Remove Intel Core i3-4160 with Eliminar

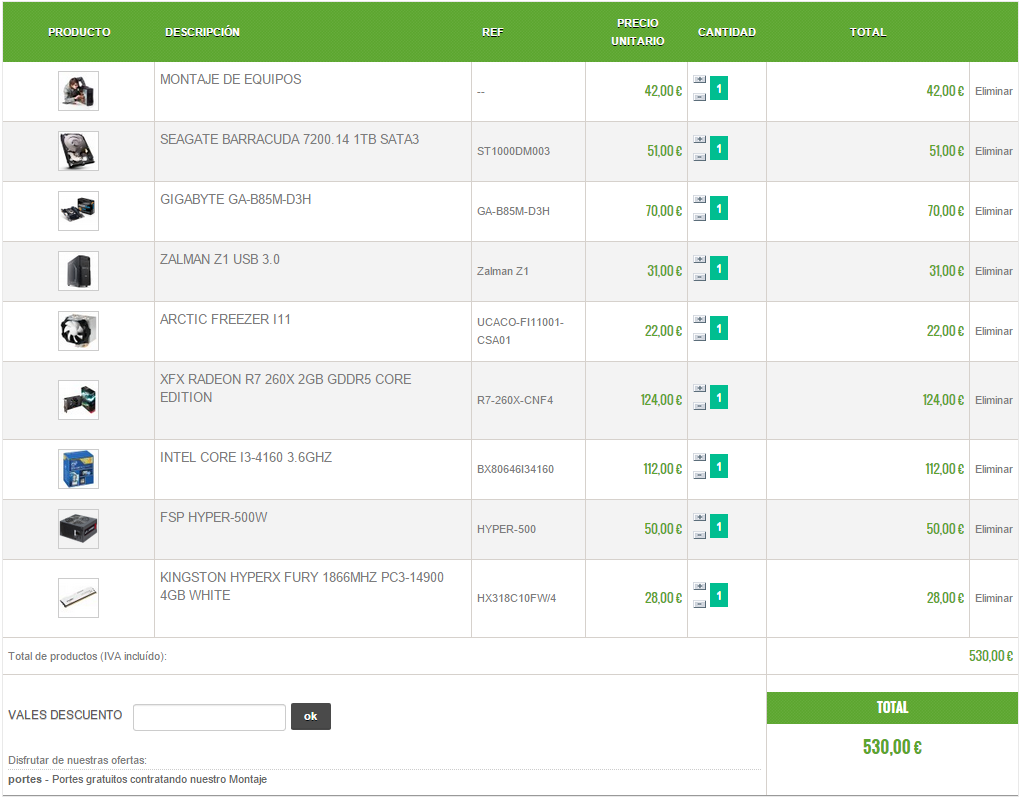tap(994, 469)
